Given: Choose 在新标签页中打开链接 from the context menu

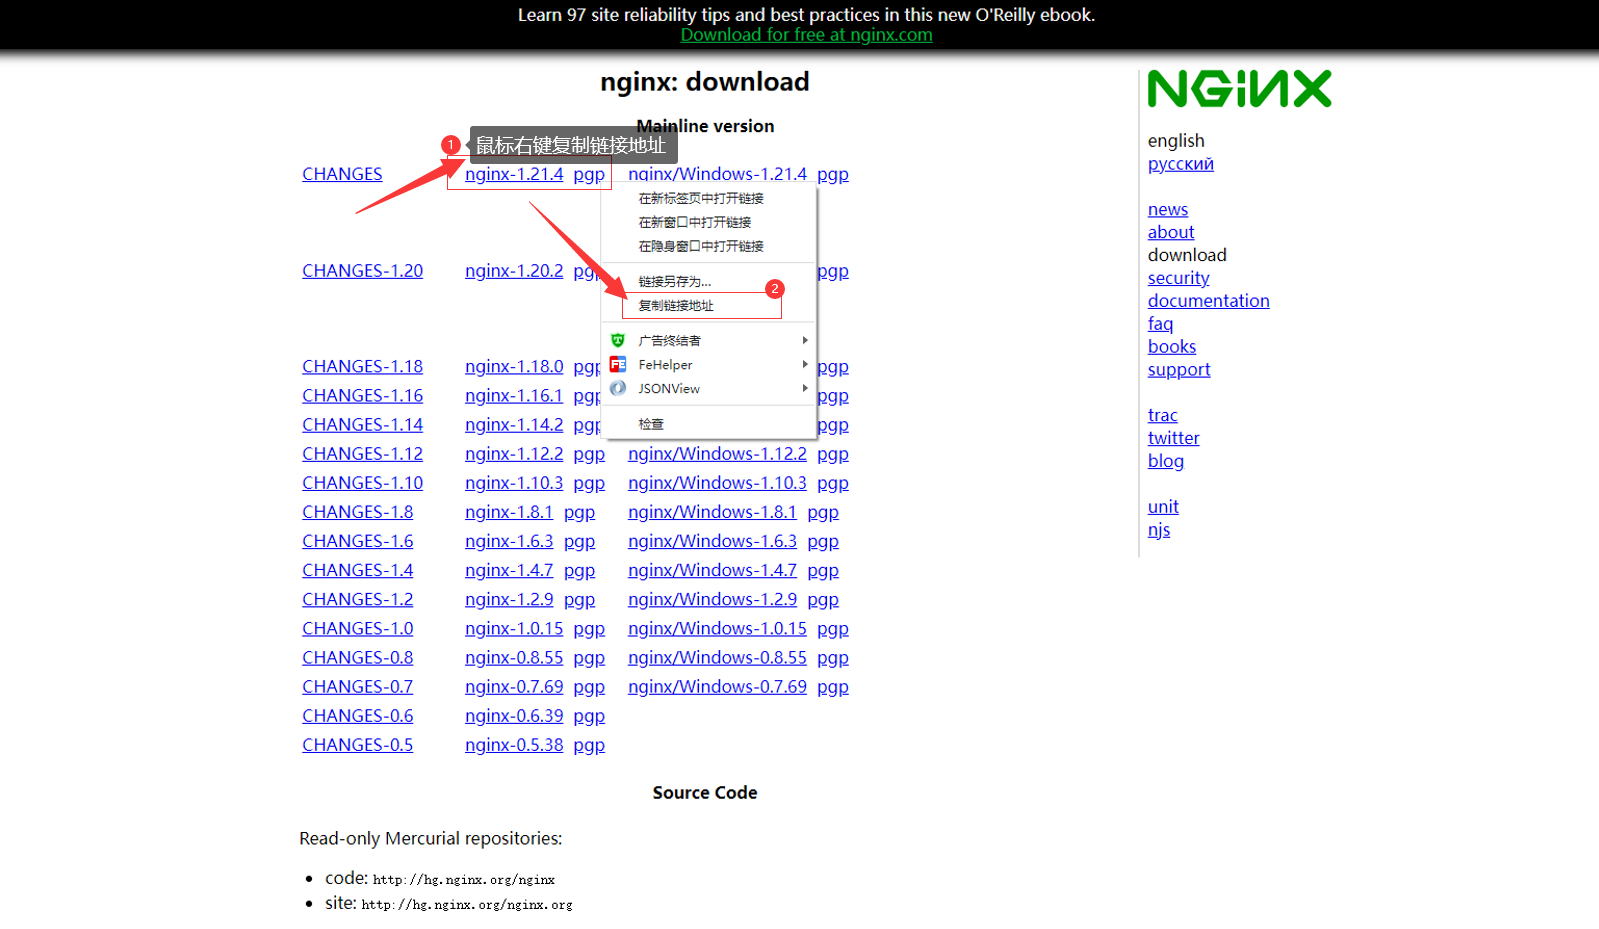Looking at the screenshot, I should point(701,199).
